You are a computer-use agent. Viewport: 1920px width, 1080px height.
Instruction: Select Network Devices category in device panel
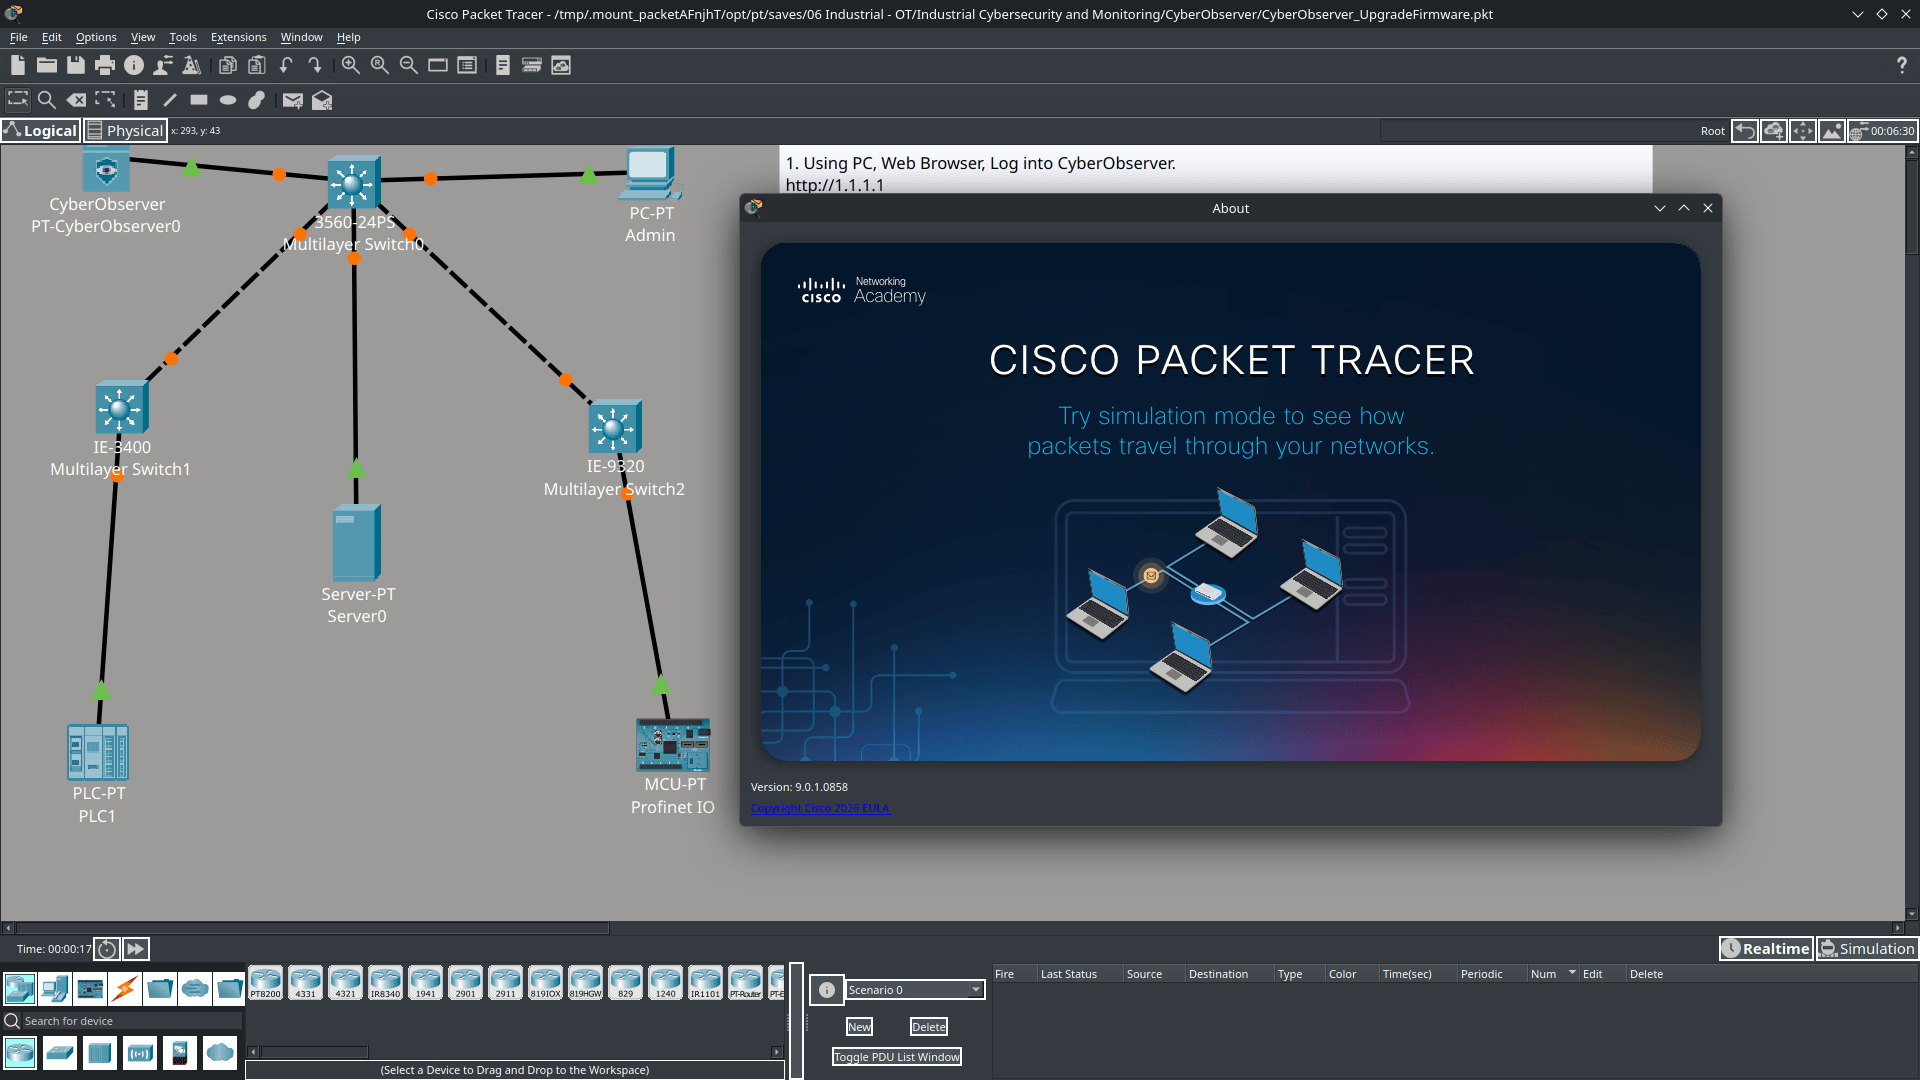pyautogui.click(x=20, y=989)
